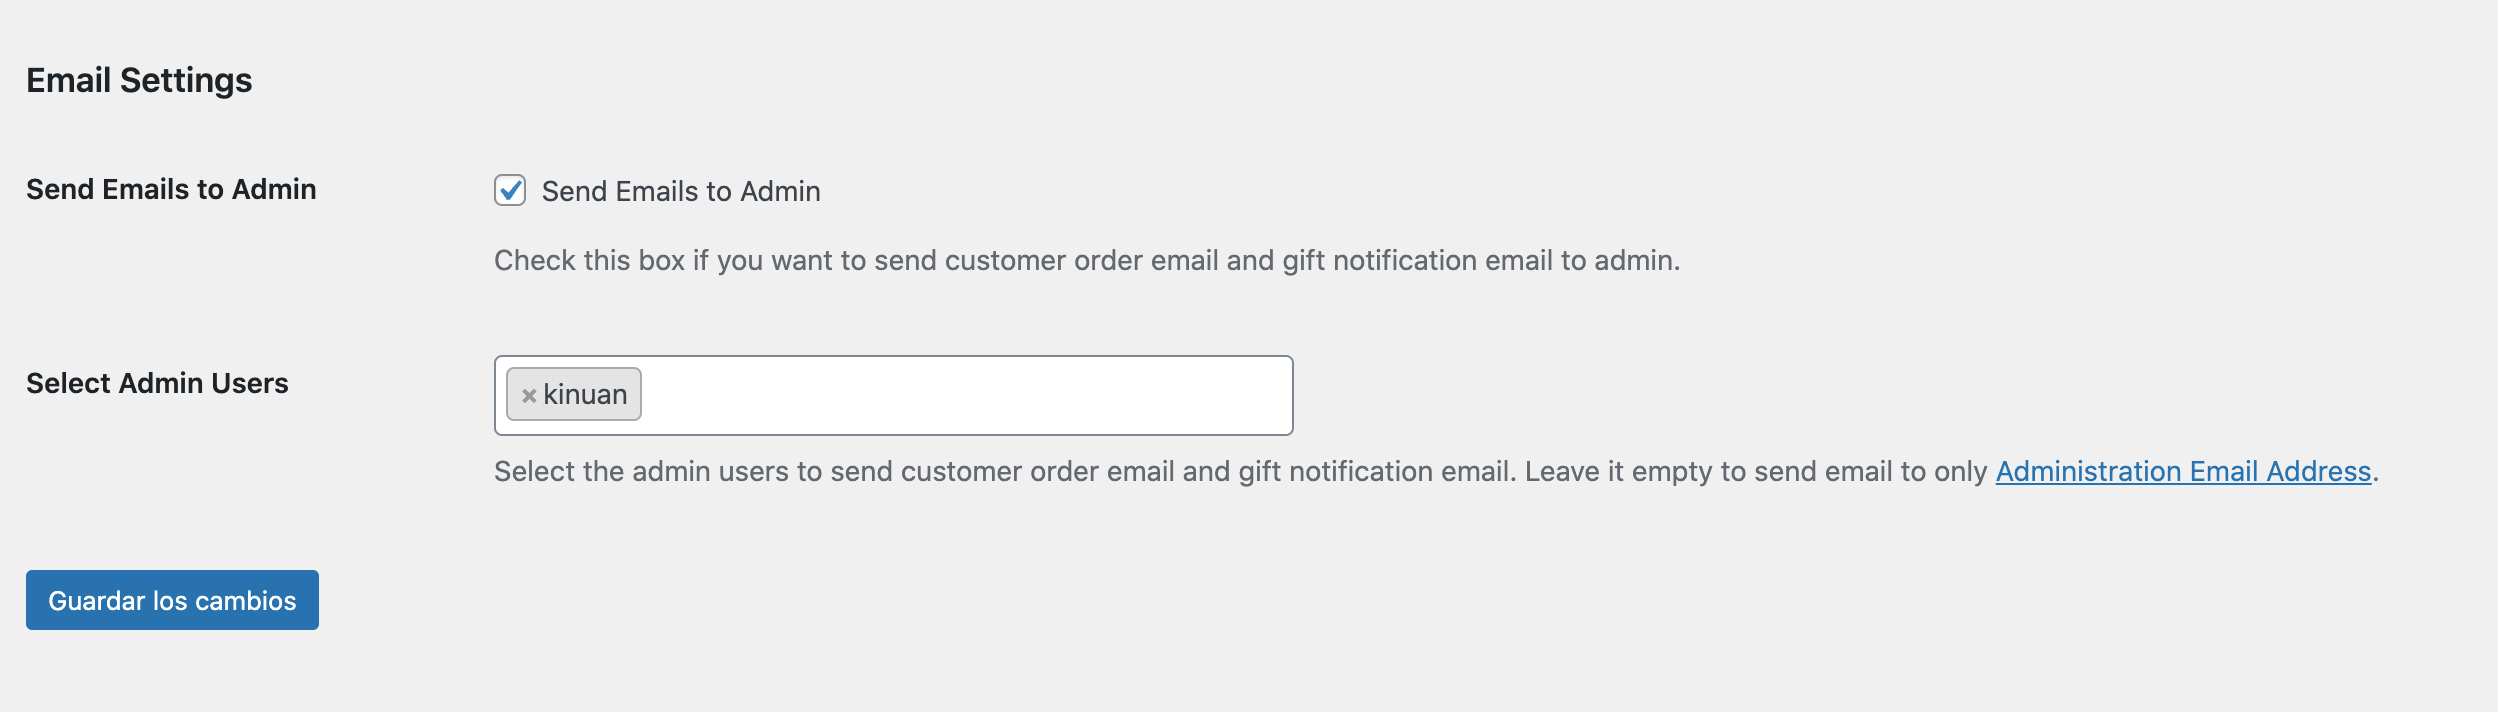The image size is (2498, 712).
Task: Select the kinuan user tag
Action: 574,394
